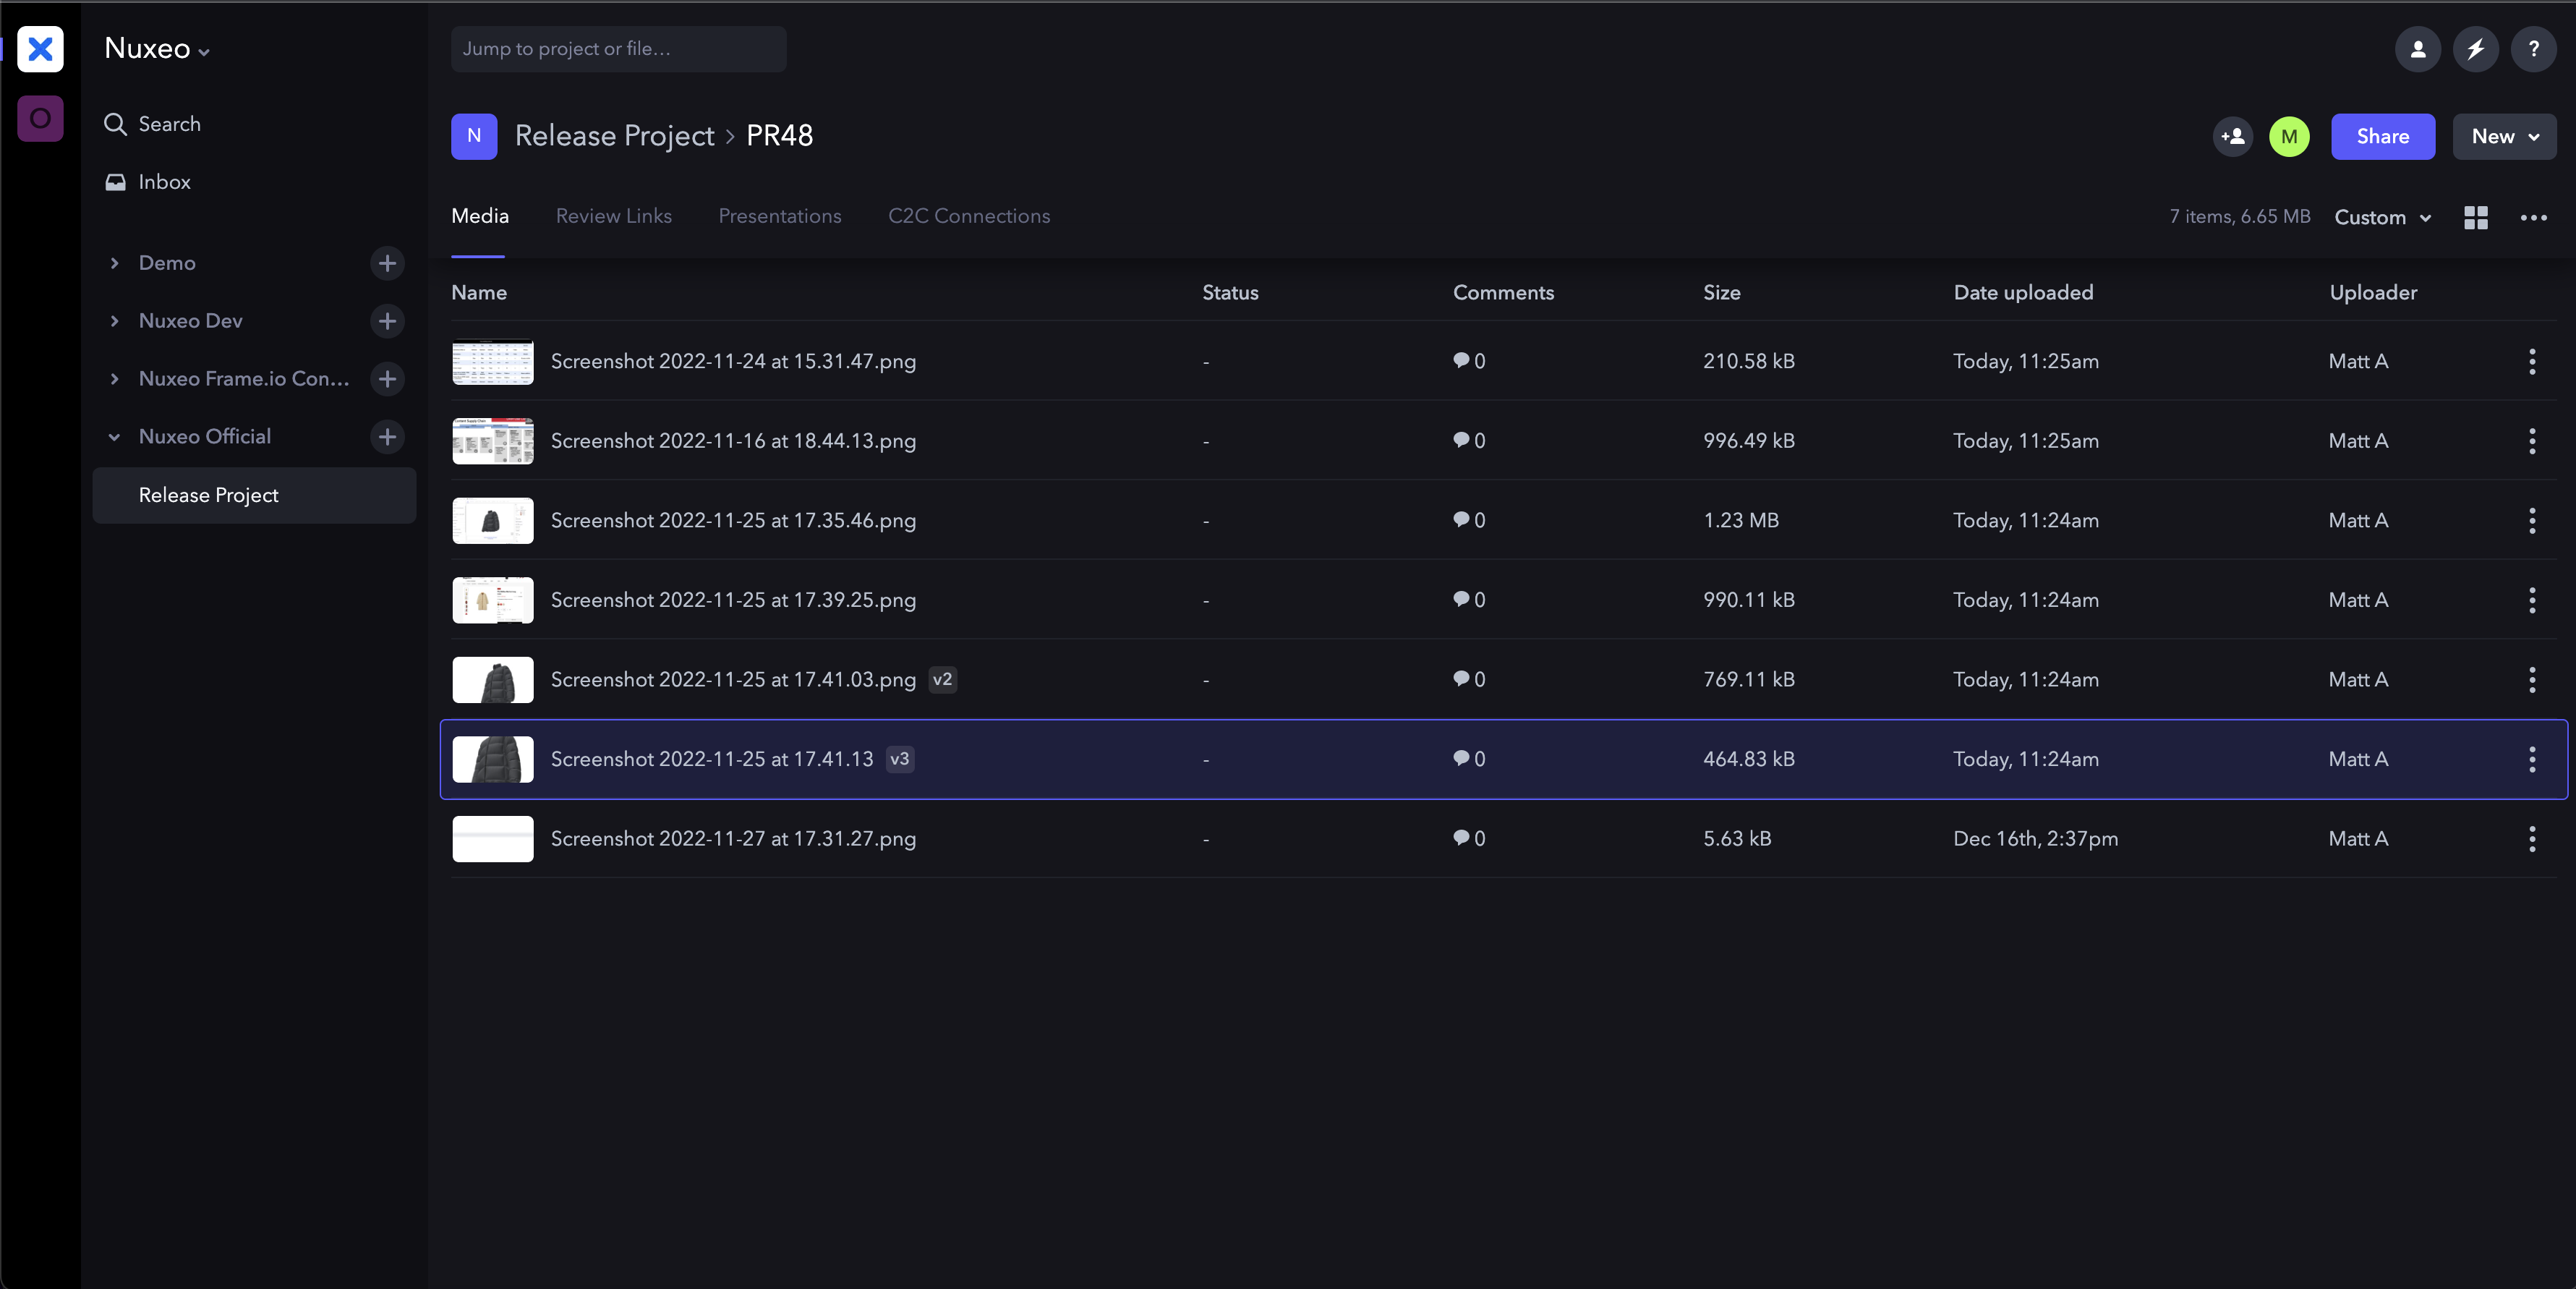Open Search from the sidebar
Image resolution: width=2576 pixels, height=1289 pixels.
click(x=153, y=124)
